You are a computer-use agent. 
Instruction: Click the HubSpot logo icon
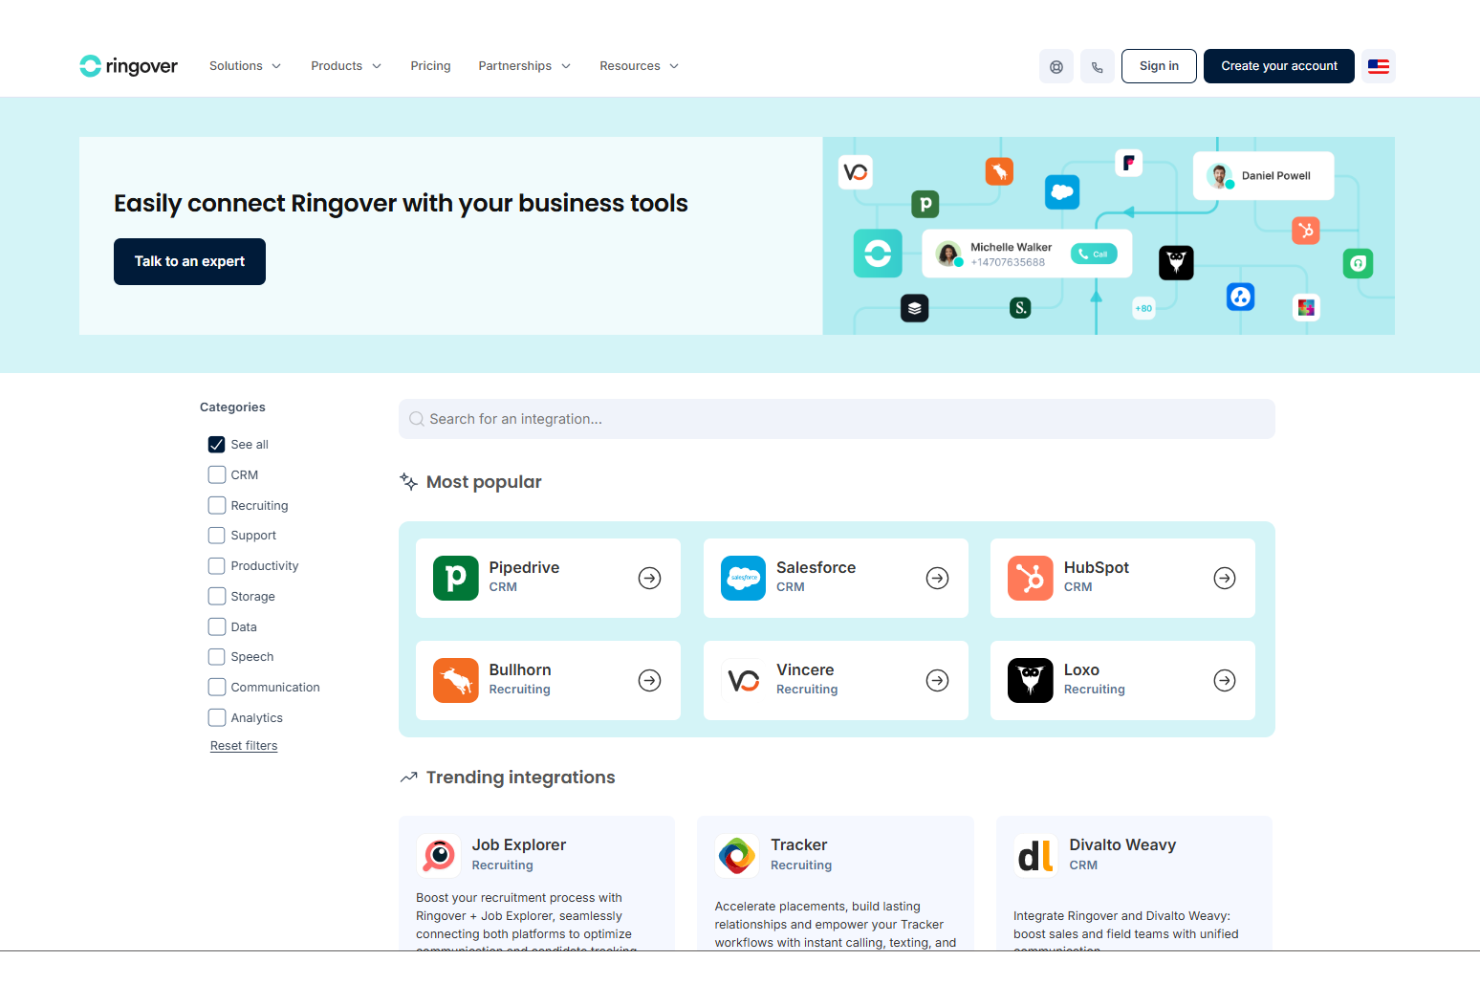click(x=1030, y=578)
